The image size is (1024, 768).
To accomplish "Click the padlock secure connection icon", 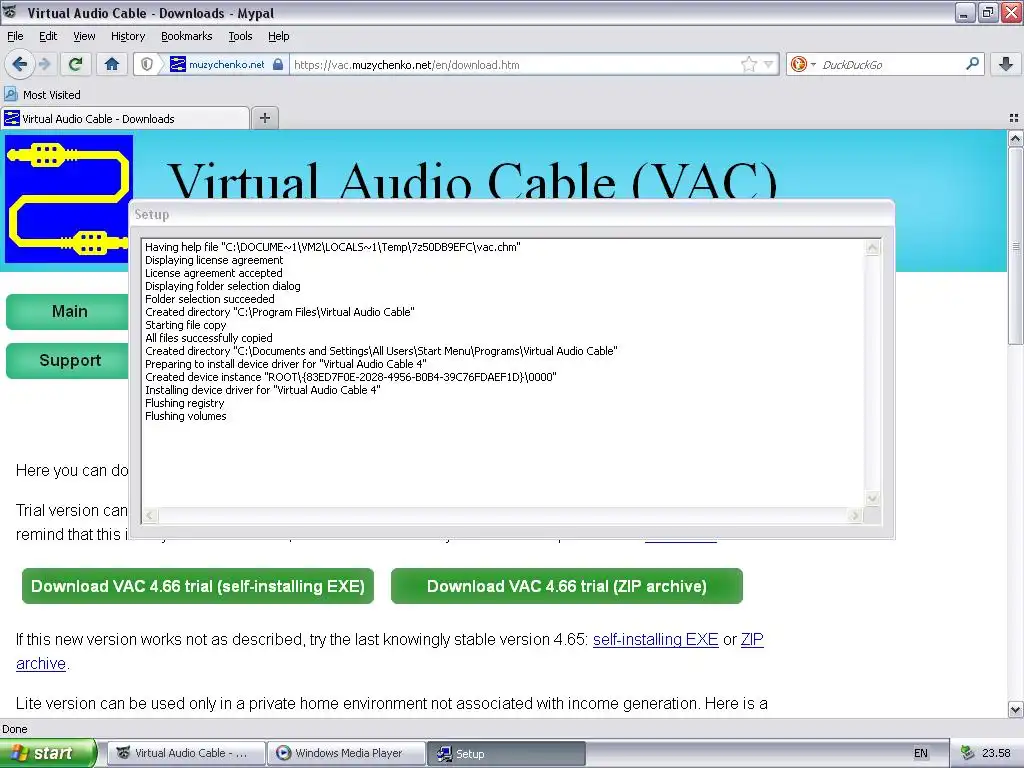I will [278, 64].
